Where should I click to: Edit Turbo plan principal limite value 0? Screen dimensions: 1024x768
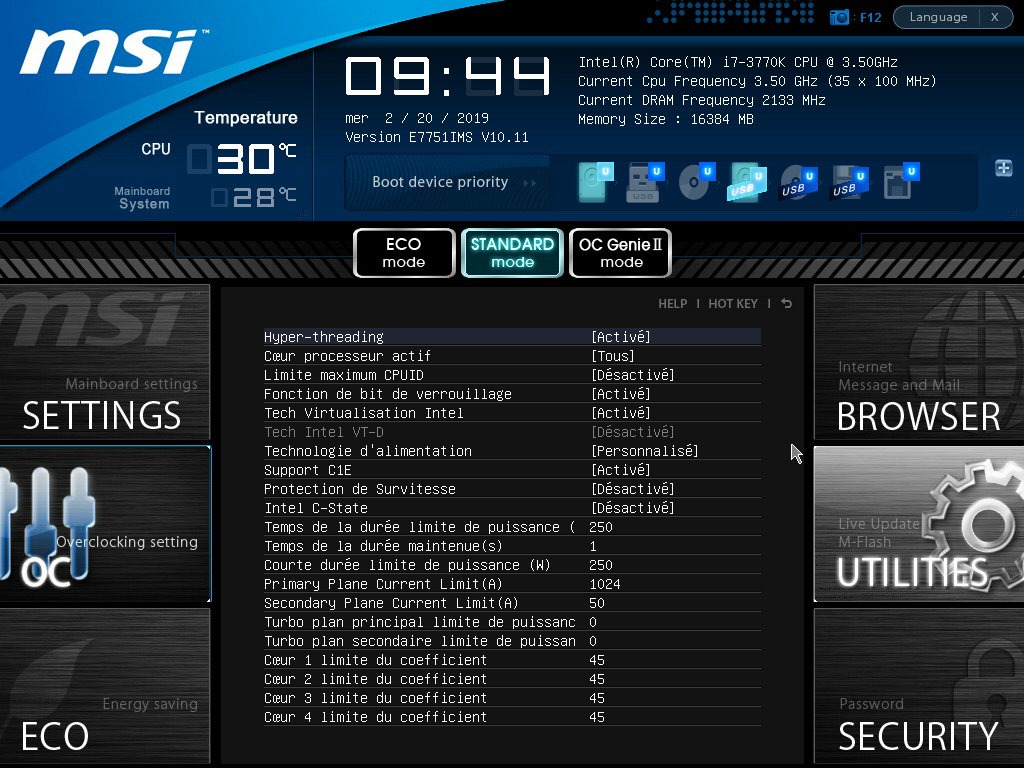593,622
